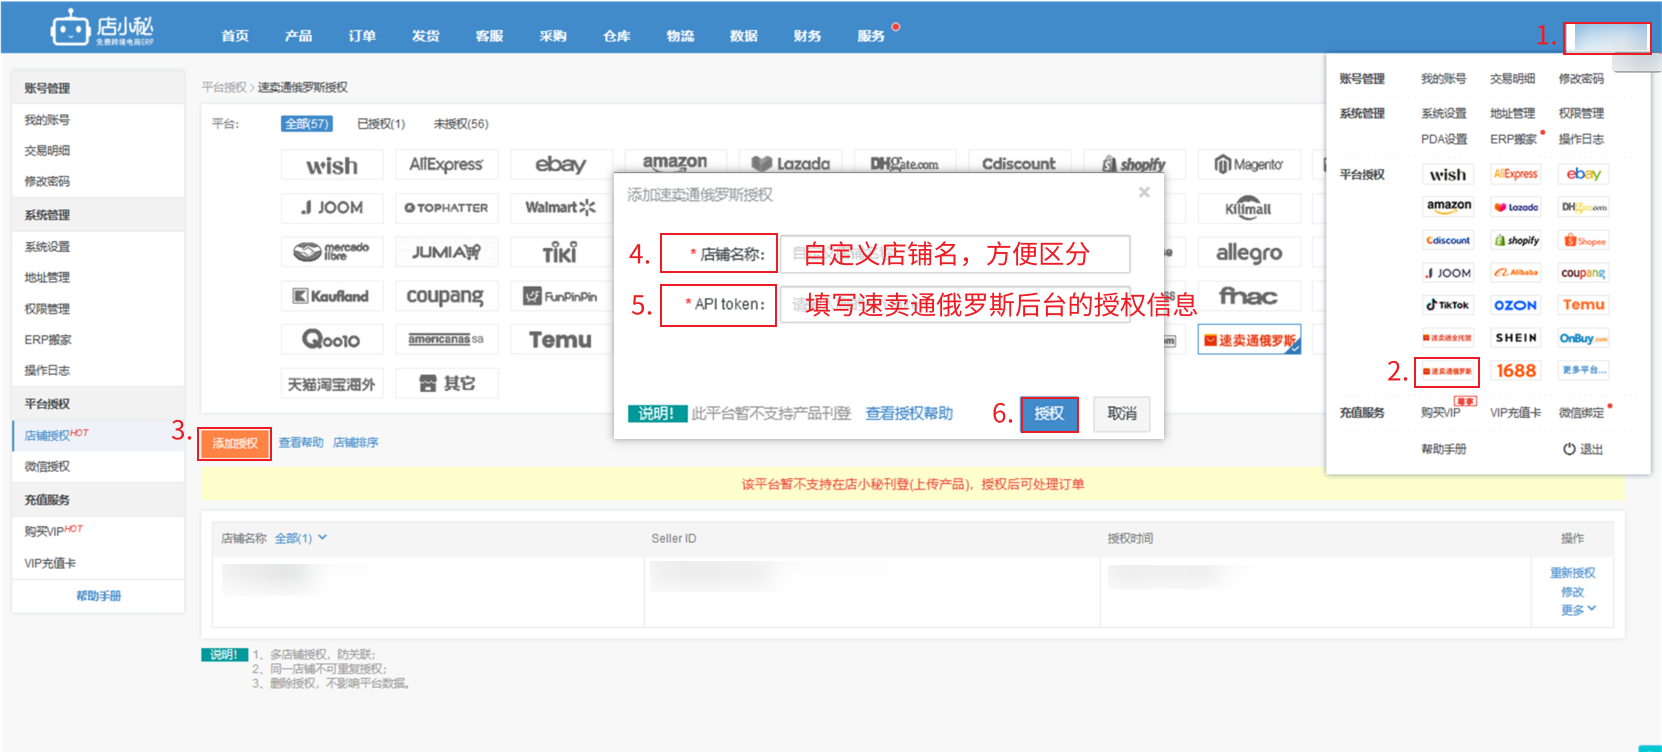Click TikTok logo in the dropdown panel
The image size is (1662, 752).
tap(1448, 305)
